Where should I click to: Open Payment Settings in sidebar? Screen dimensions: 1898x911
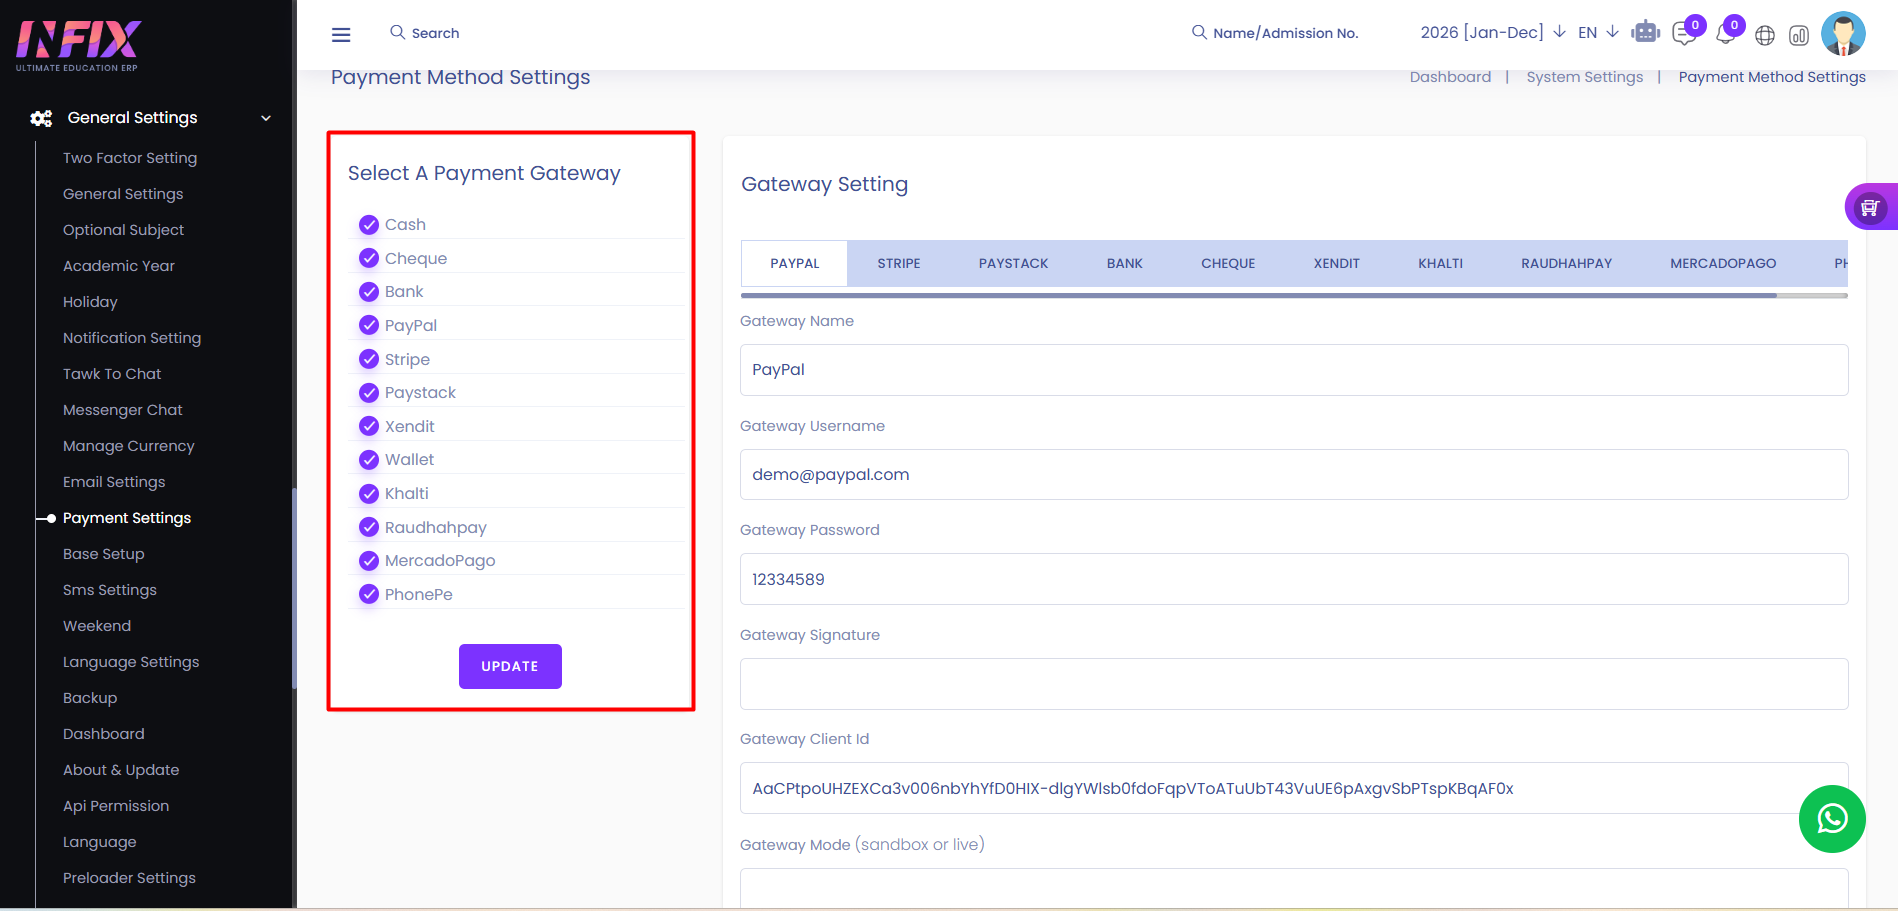127,518
